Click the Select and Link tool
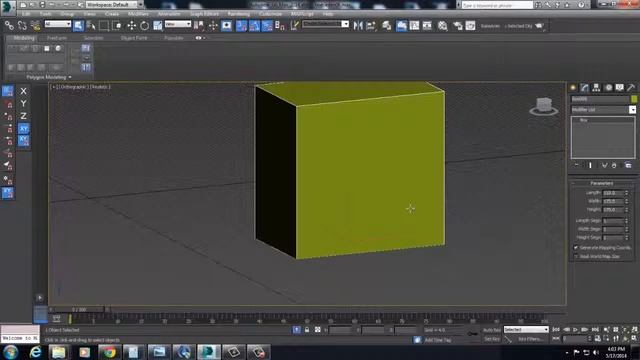This screenshot has width=640, height=360. click(x=9, y=26)
